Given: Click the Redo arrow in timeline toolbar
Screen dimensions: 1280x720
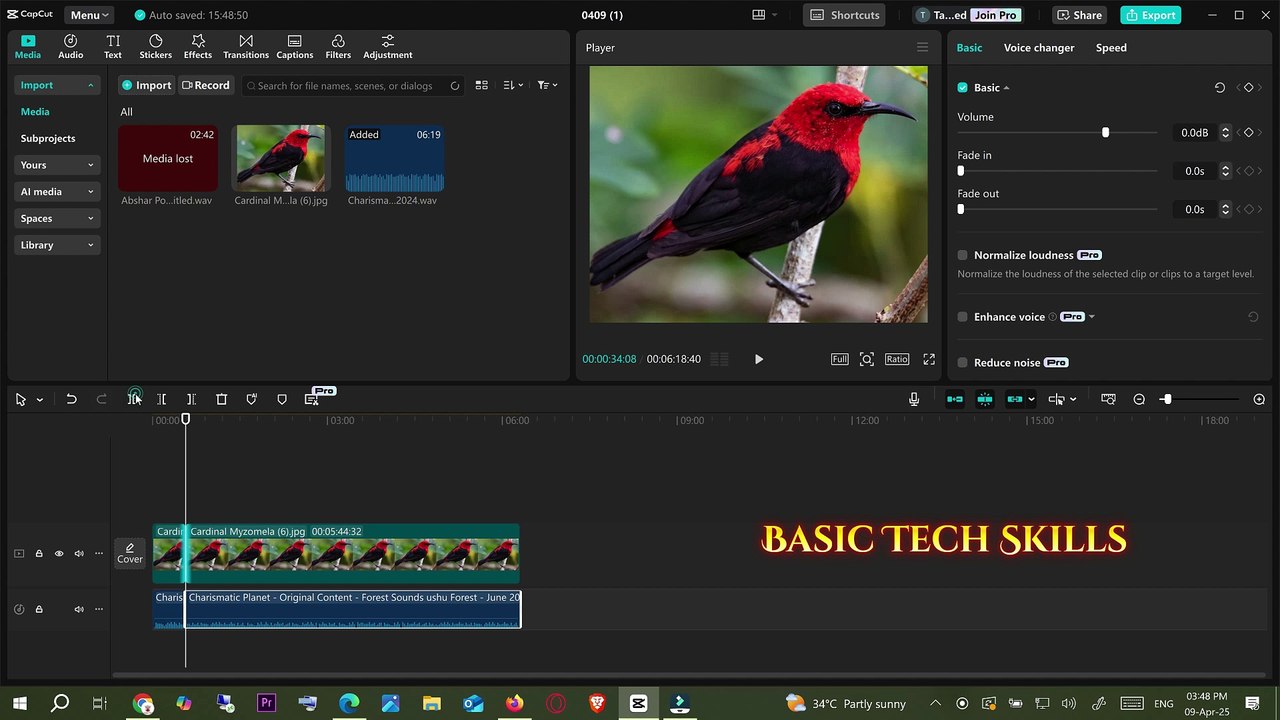Looking at the screenshot, I should click(x=101, y=399).
